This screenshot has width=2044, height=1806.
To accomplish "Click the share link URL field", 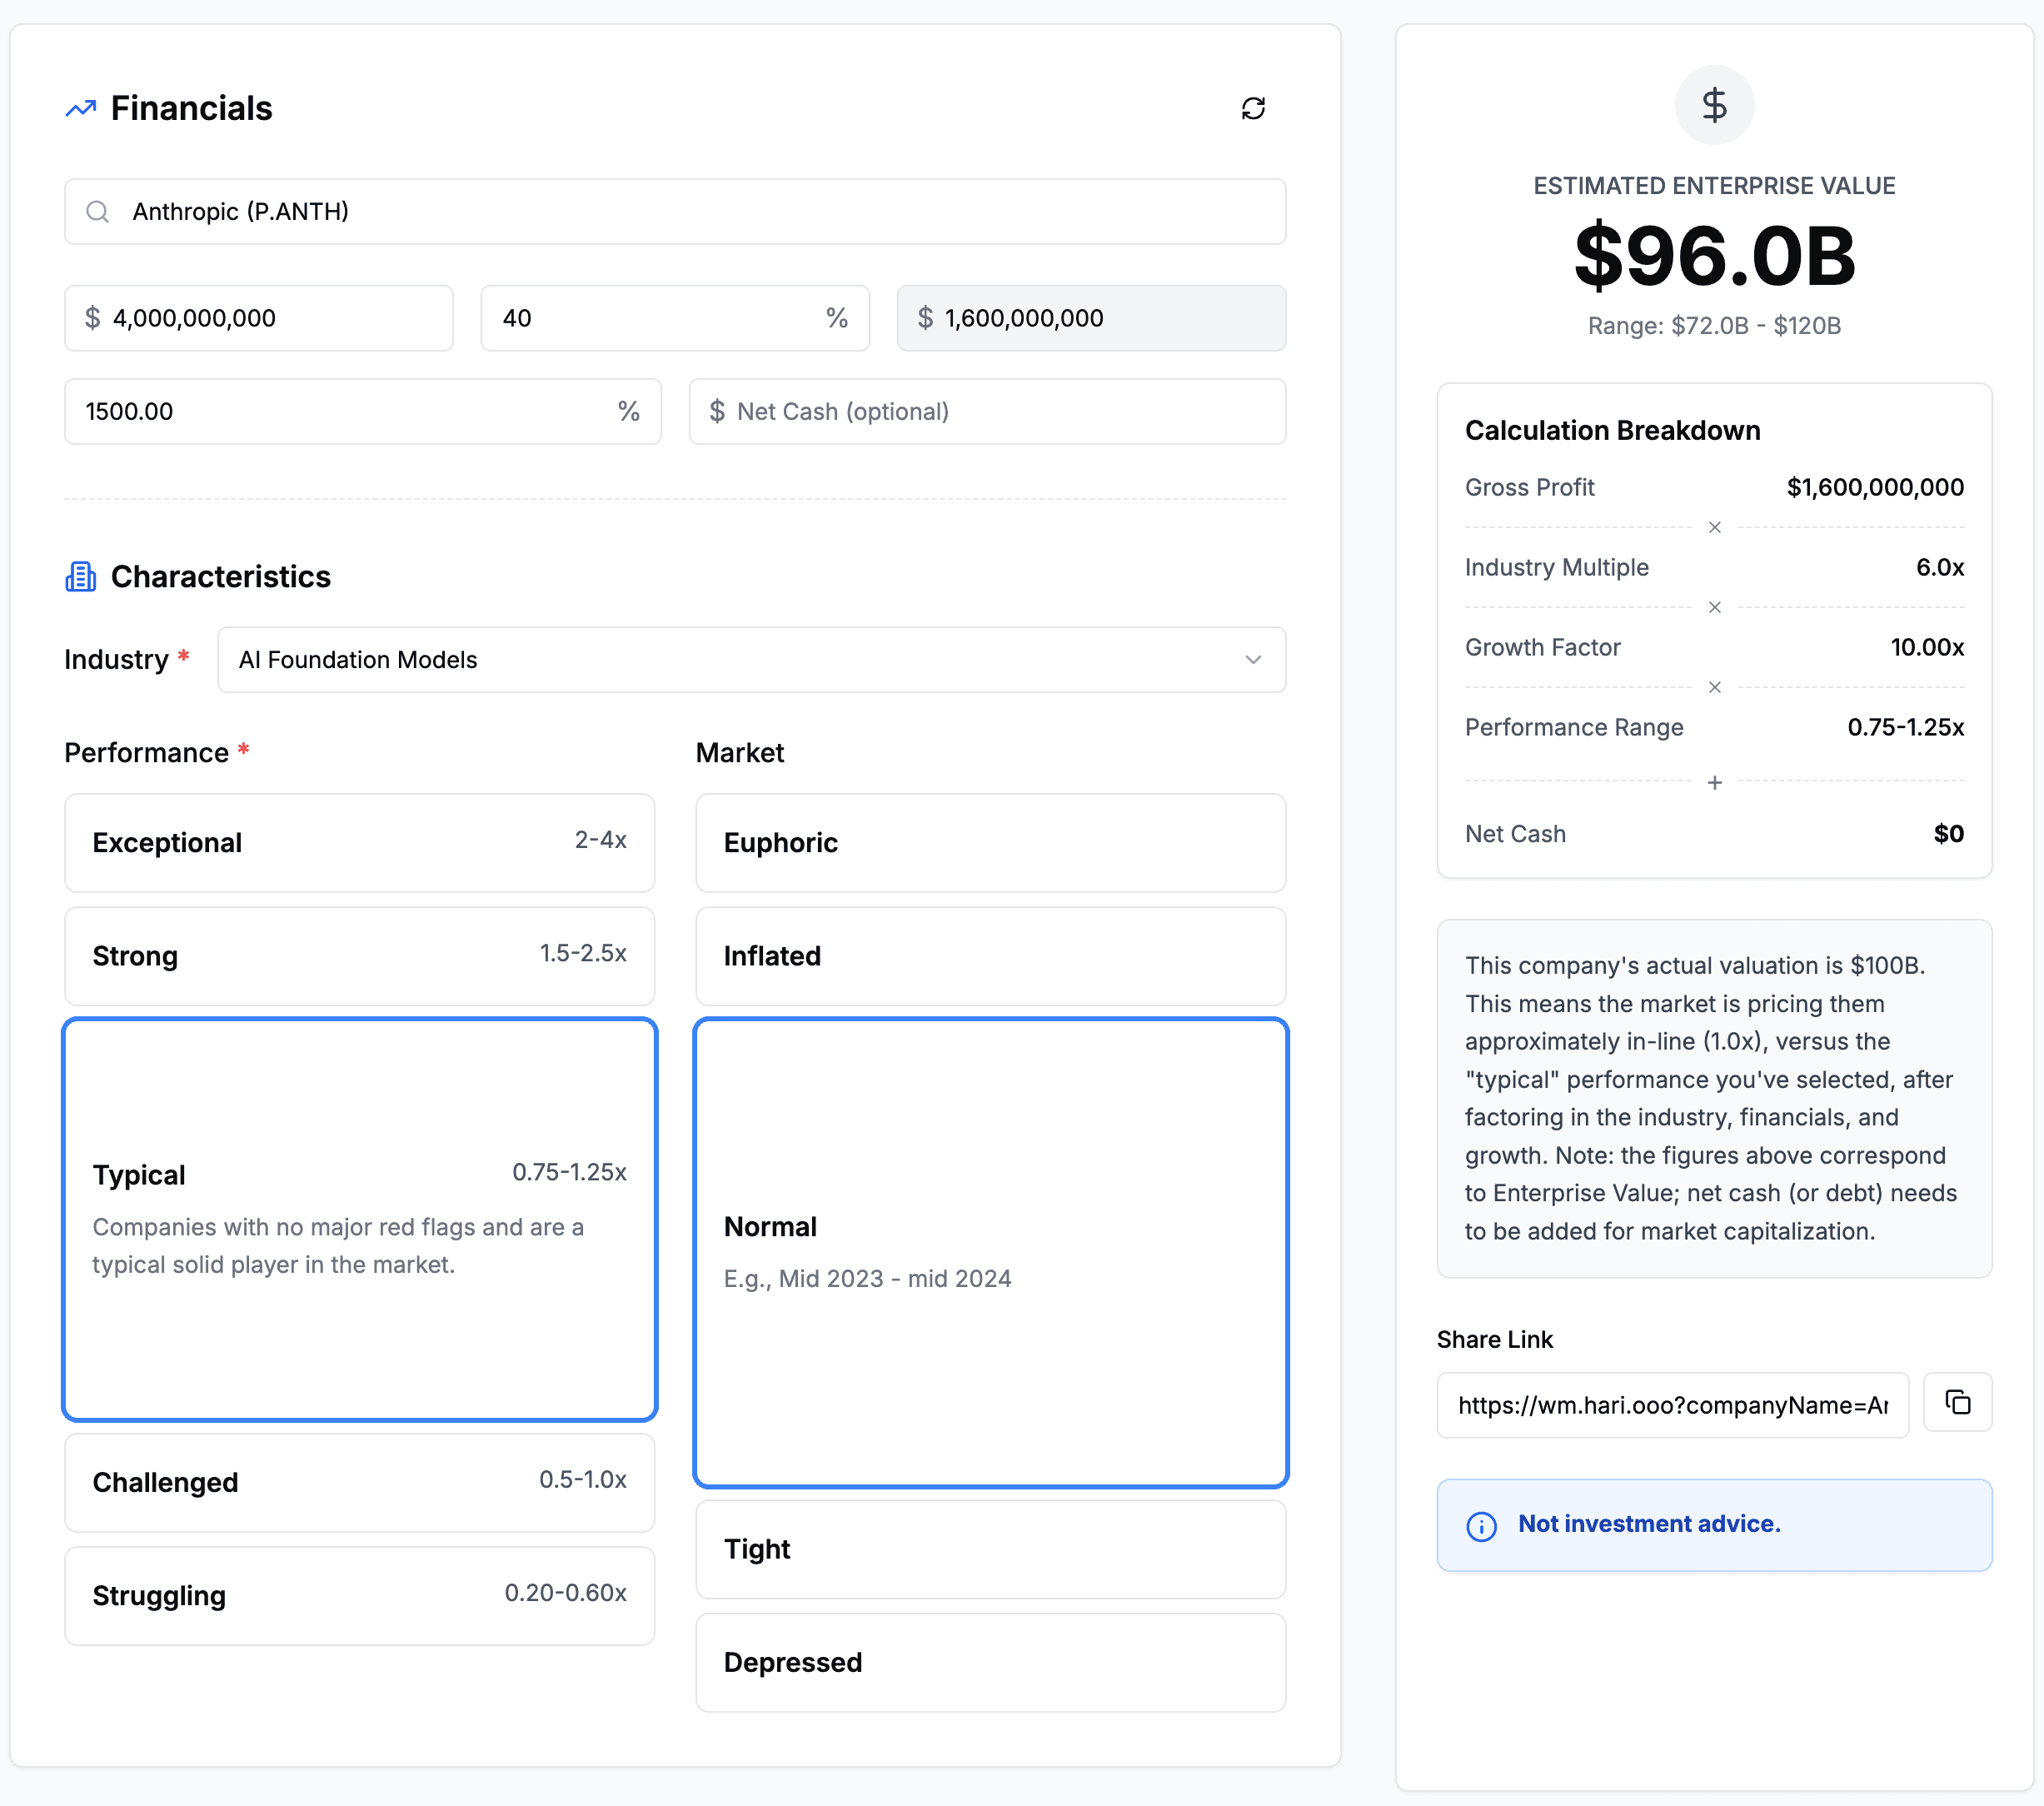I will [1671, 1405].
